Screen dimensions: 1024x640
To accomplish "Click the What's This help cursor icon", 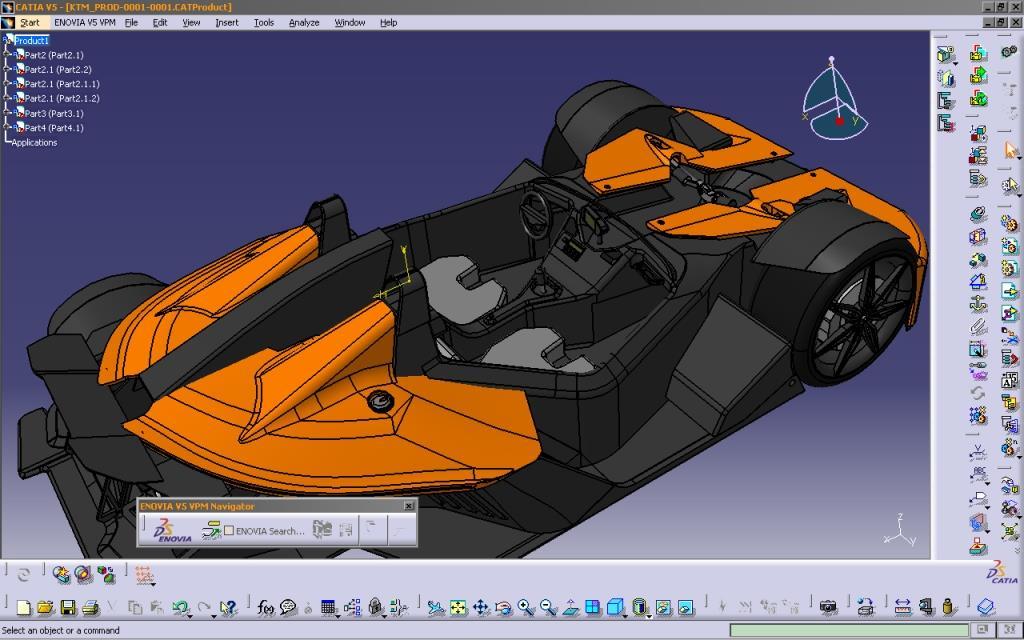I will pyautogui.click(x=227, y=608).
